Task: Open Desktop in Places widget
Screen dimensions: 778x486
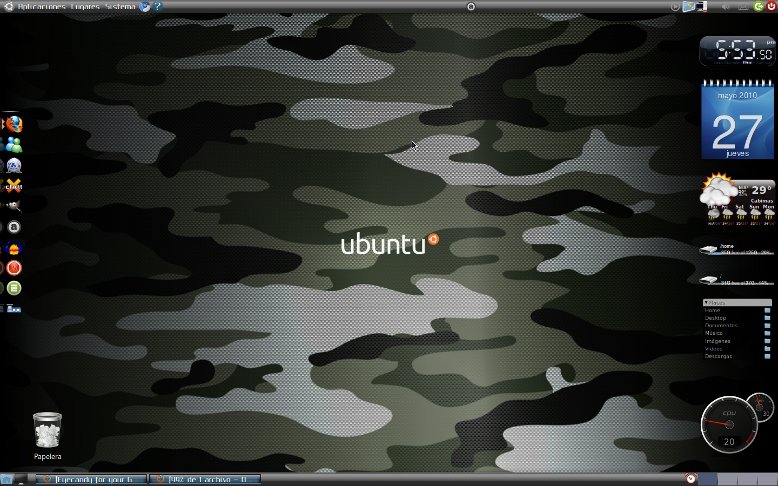Action: pos(737,318)
